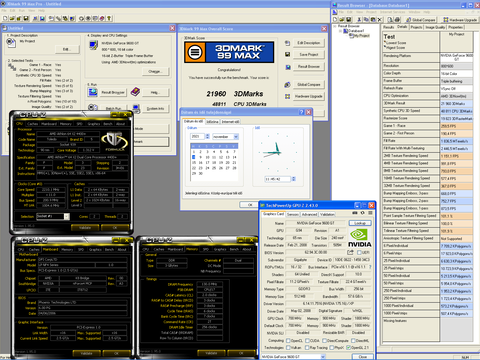The height and width of the screenshot is (360, 480).
Task: Click the Result Browser monitor icon in Run section
Action: click(x=93, y=92)
